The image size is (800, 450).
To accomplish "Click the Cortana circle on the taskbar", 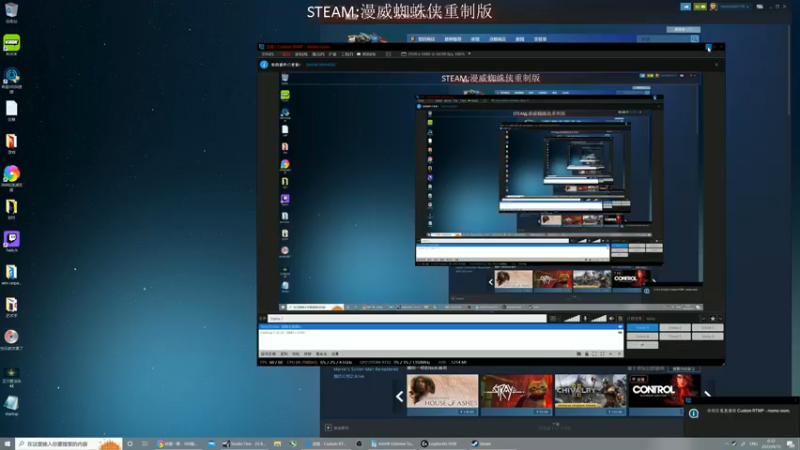I will tap(130, 444).
